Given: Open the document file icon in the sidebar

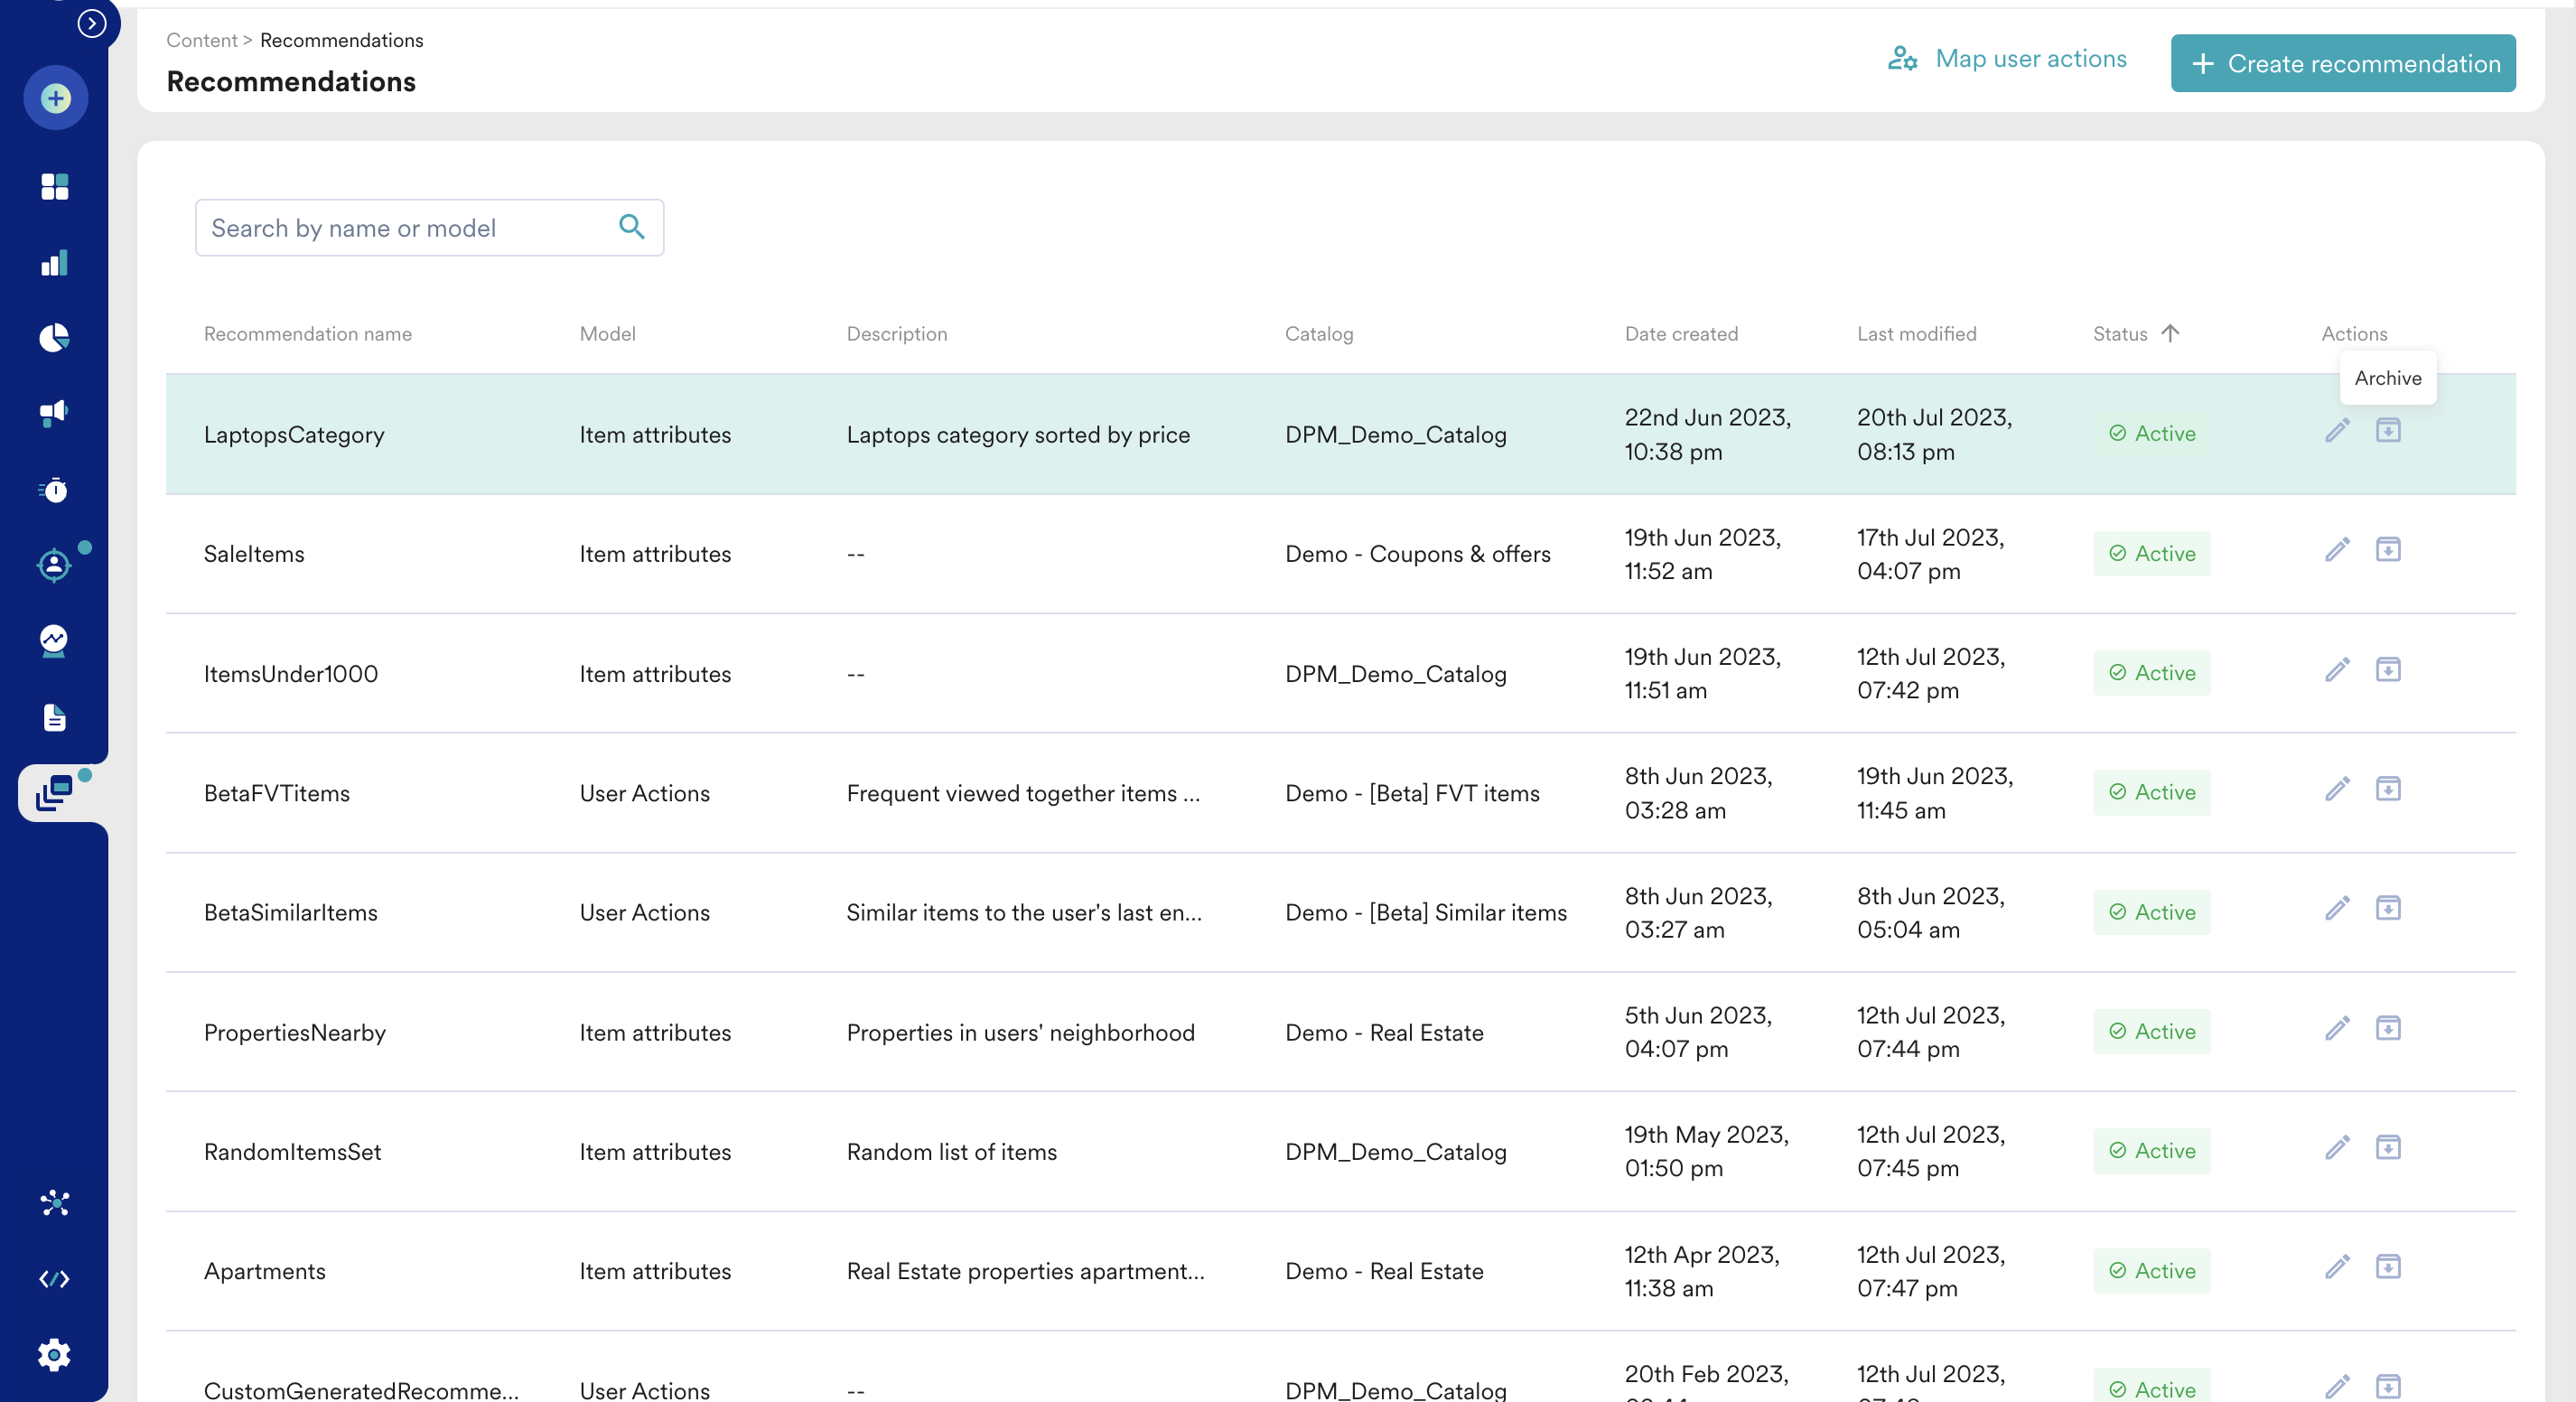Looking at the screenshot, I should [55, 717].
